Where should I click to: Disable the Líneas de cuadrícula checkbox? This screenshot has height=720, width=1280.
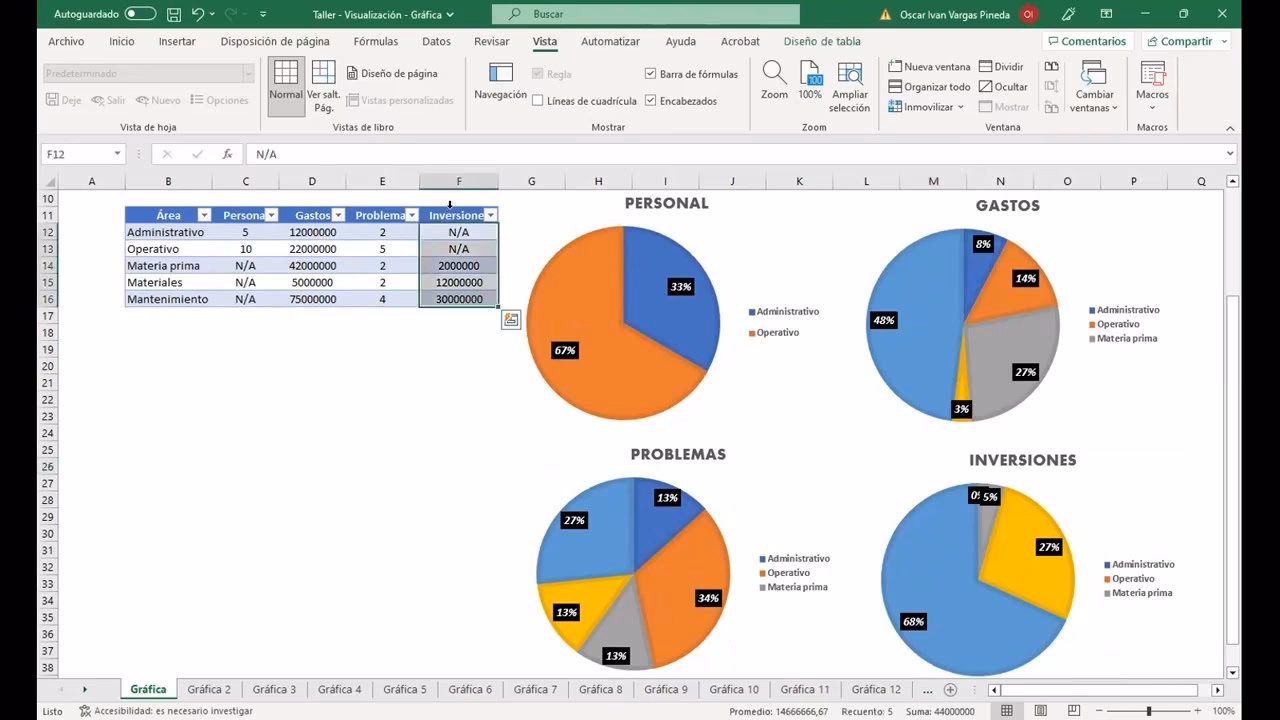pos(538,100)
